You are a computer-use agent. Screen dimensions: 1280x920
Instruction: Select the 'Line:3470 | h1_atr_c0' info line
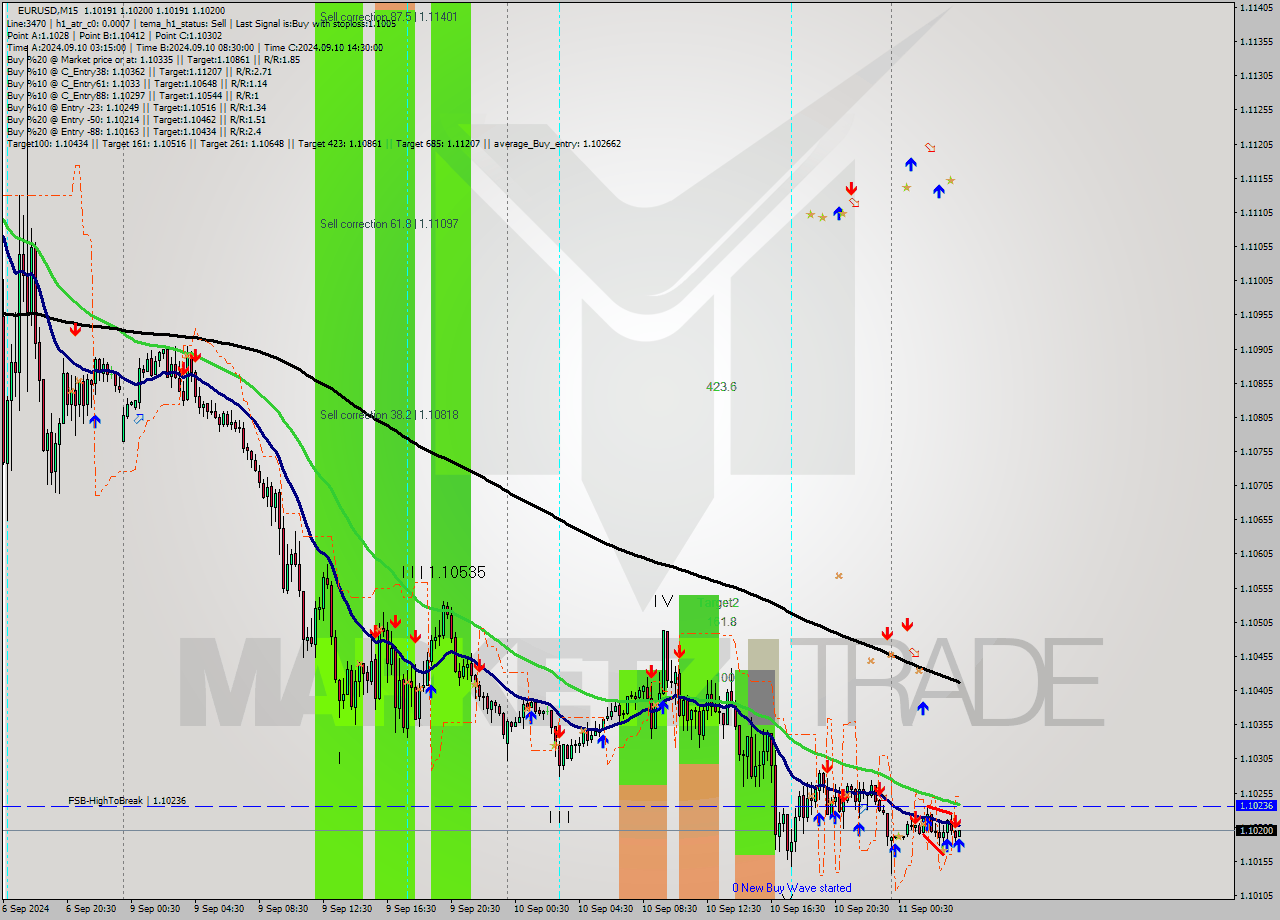coord(200,23)
